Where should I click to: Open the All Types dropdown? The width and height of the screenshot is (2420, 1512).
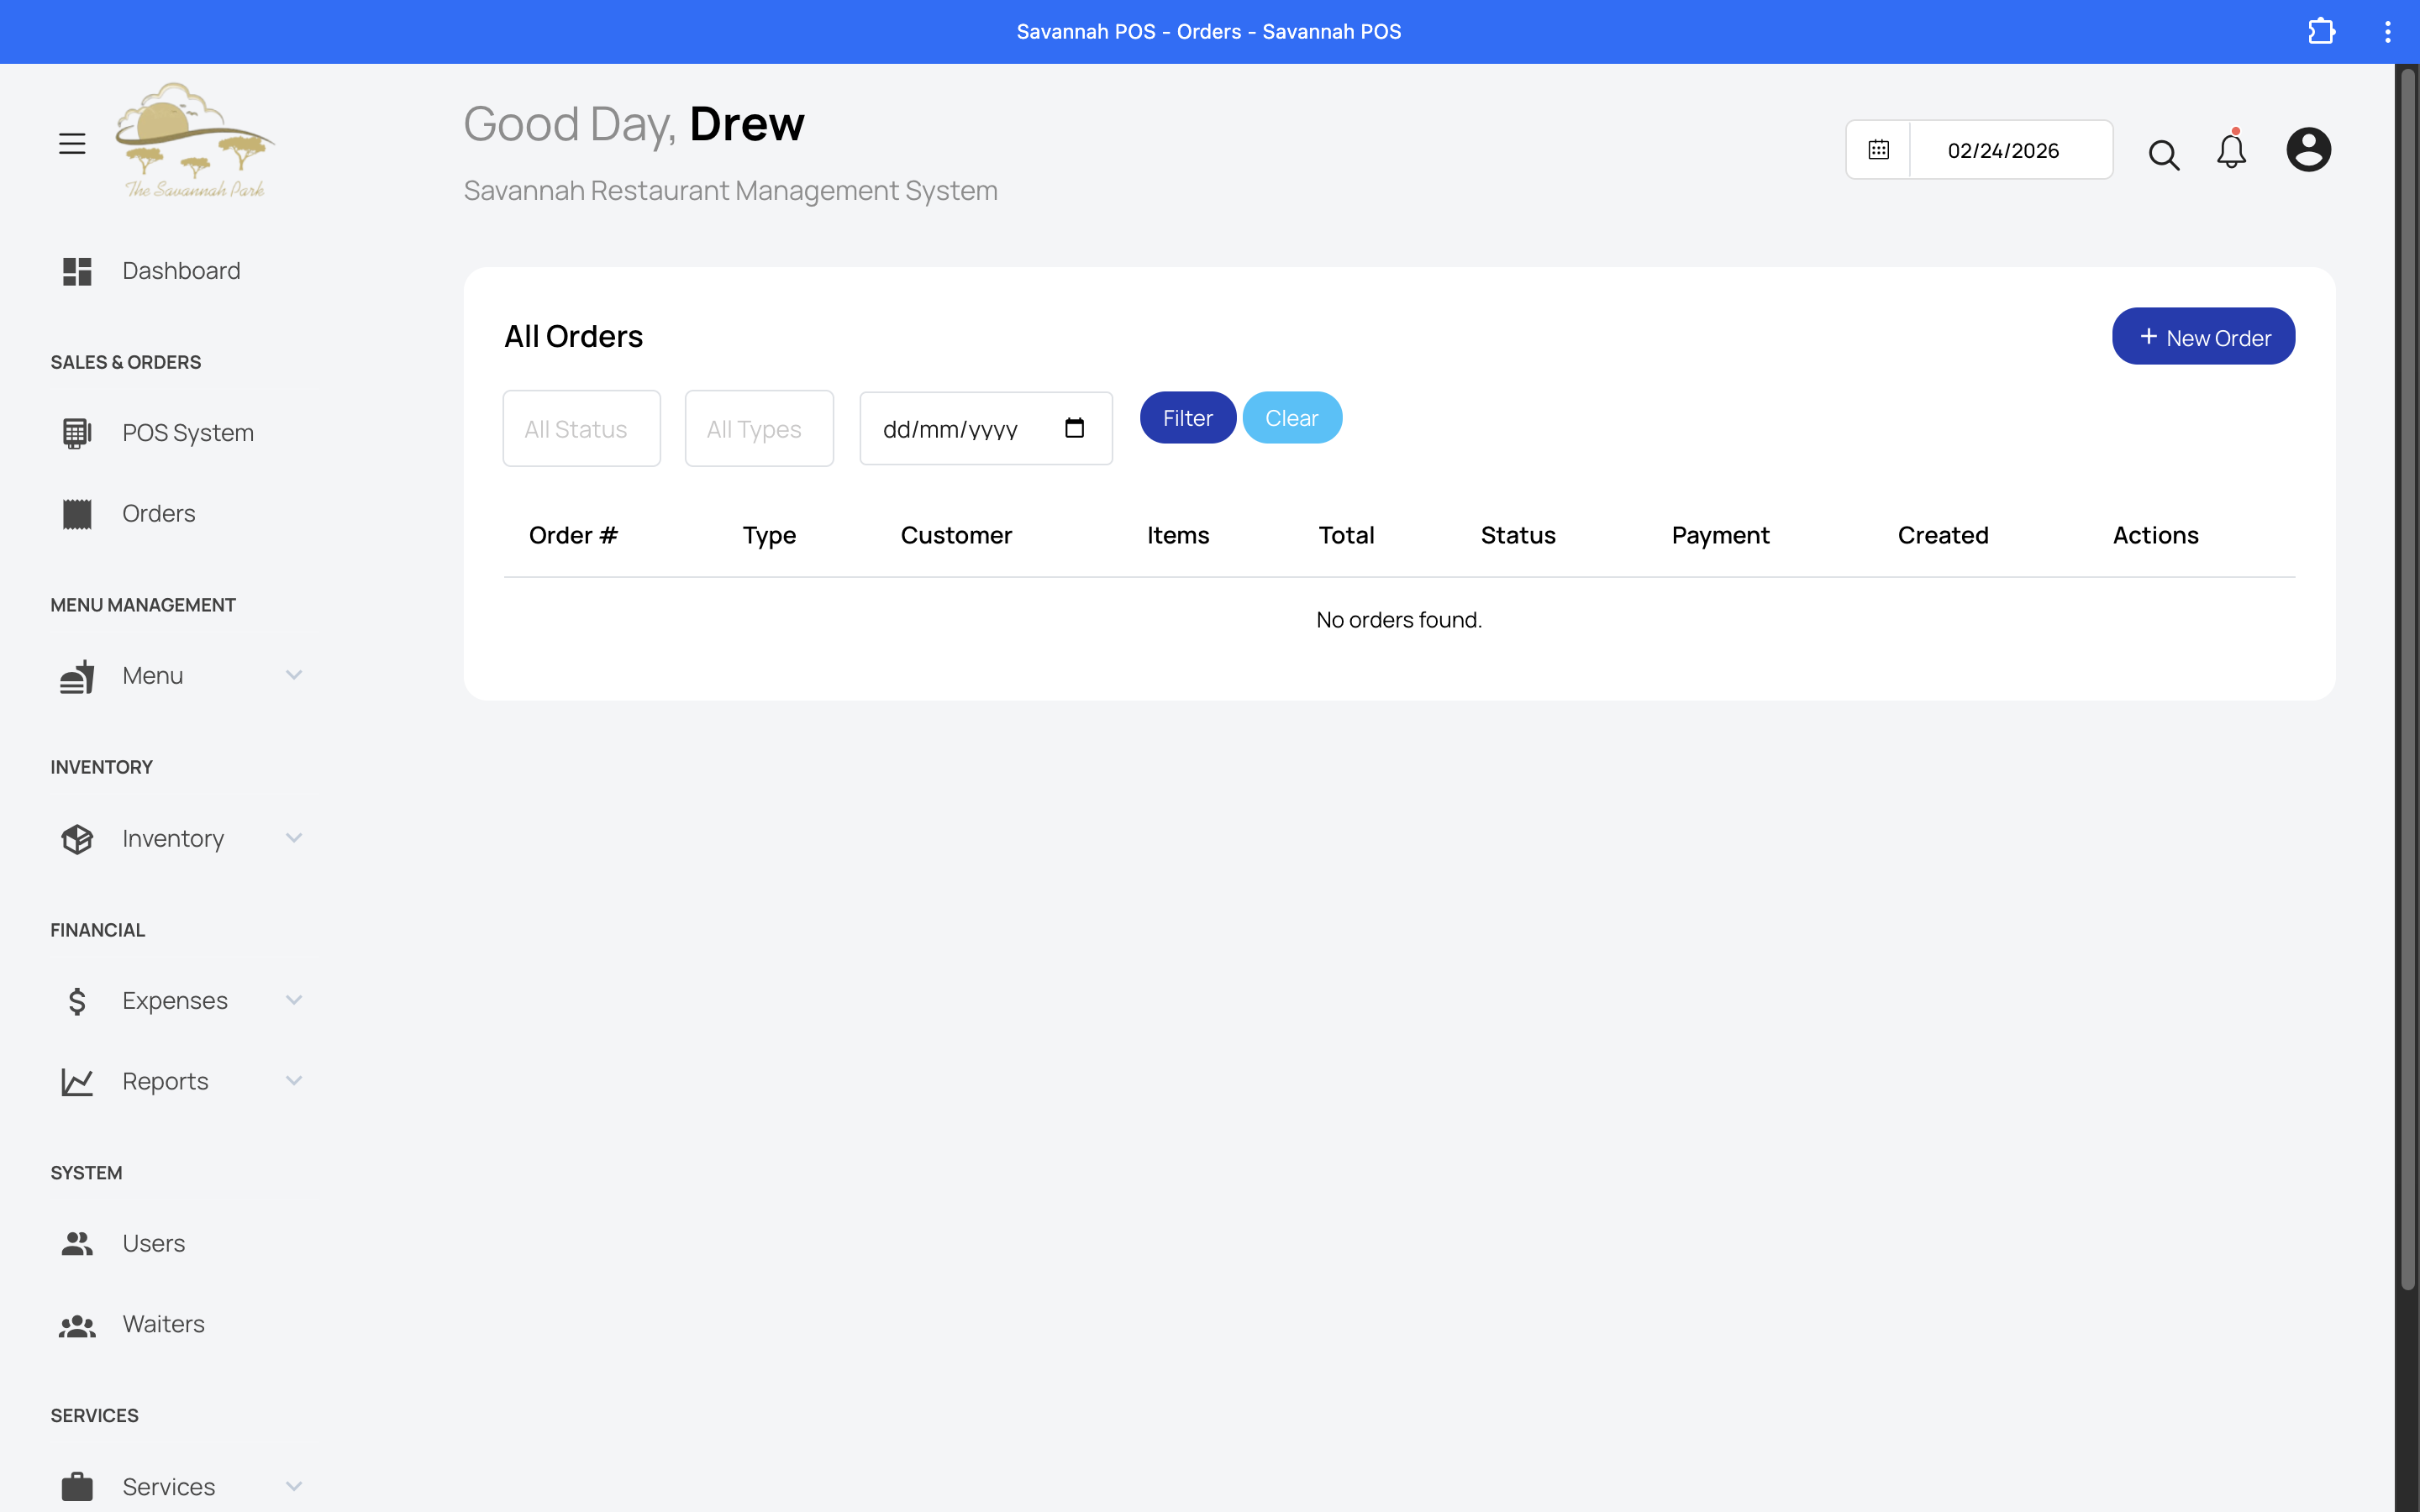pyautogui.click(x=758, y=428)
